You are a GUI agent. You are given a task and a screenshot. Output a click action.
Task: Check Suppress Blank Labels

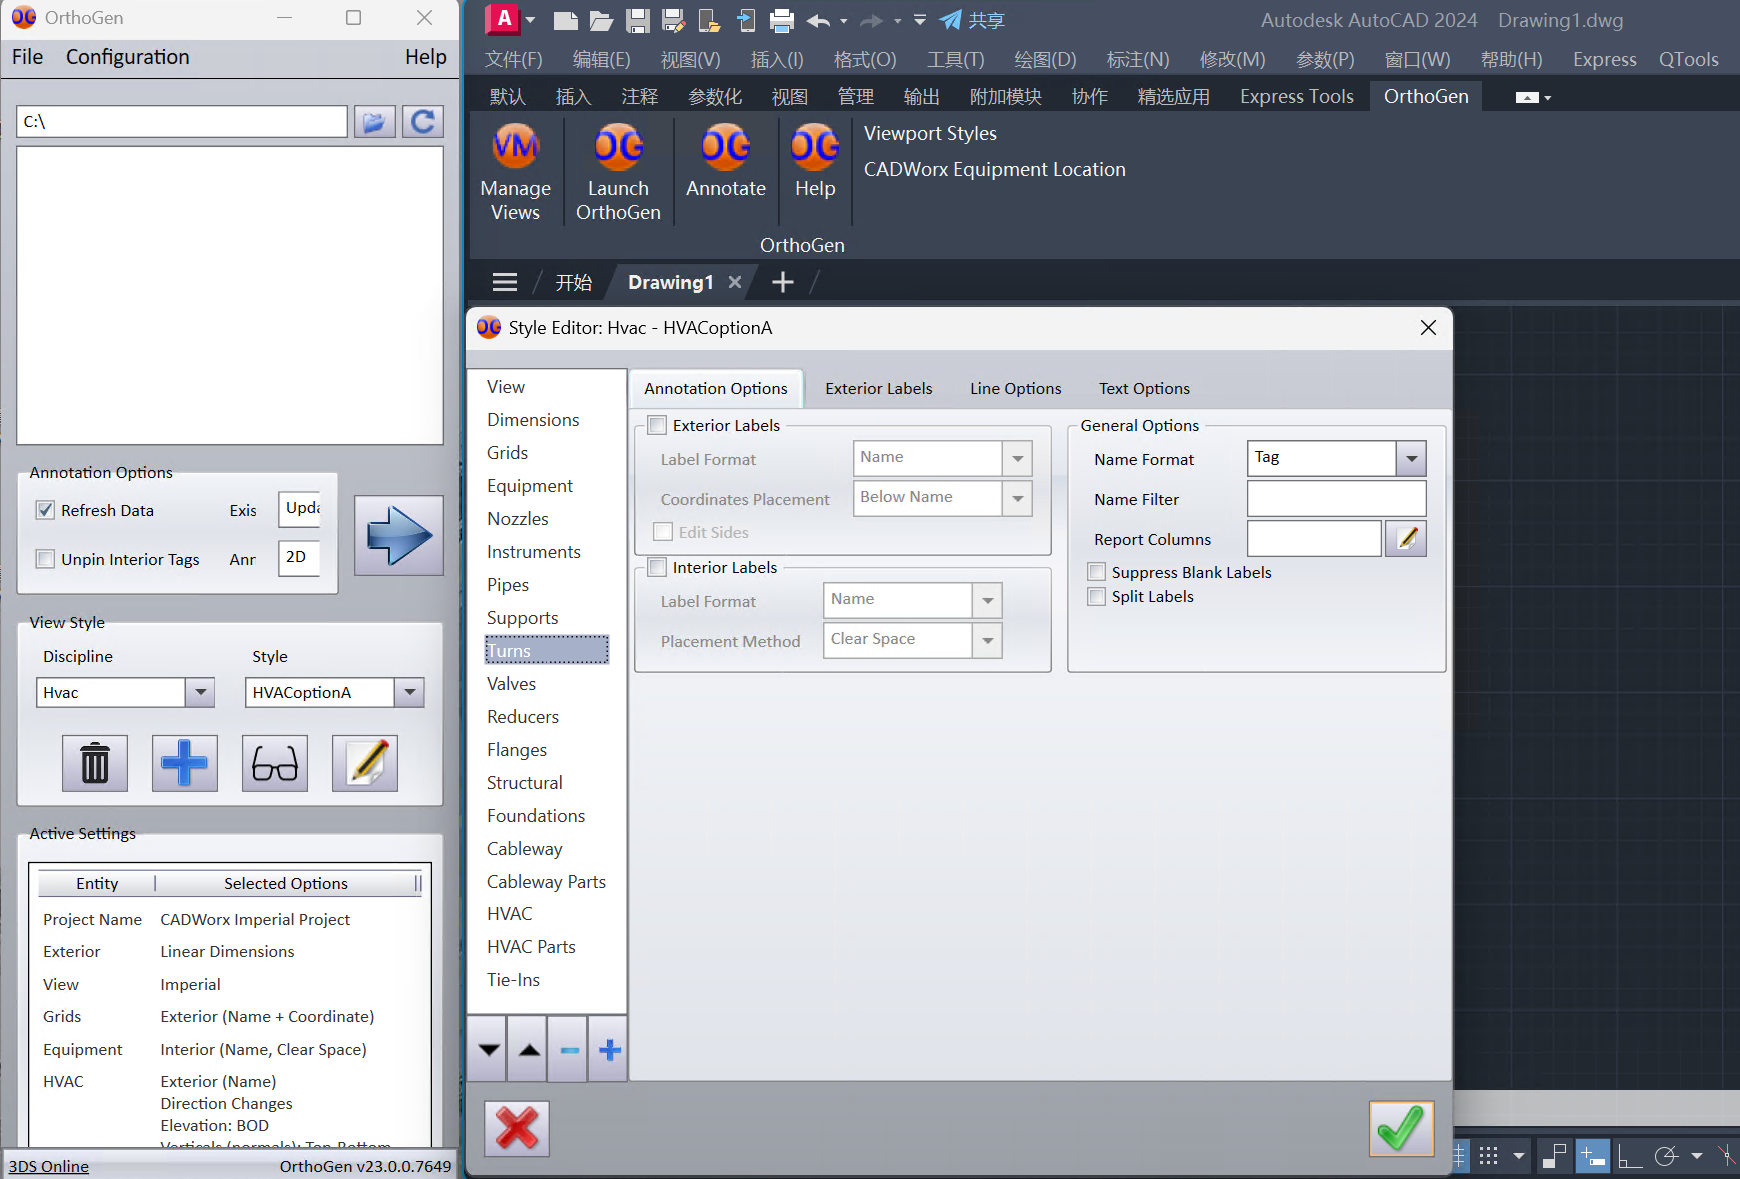point(1097,572)
